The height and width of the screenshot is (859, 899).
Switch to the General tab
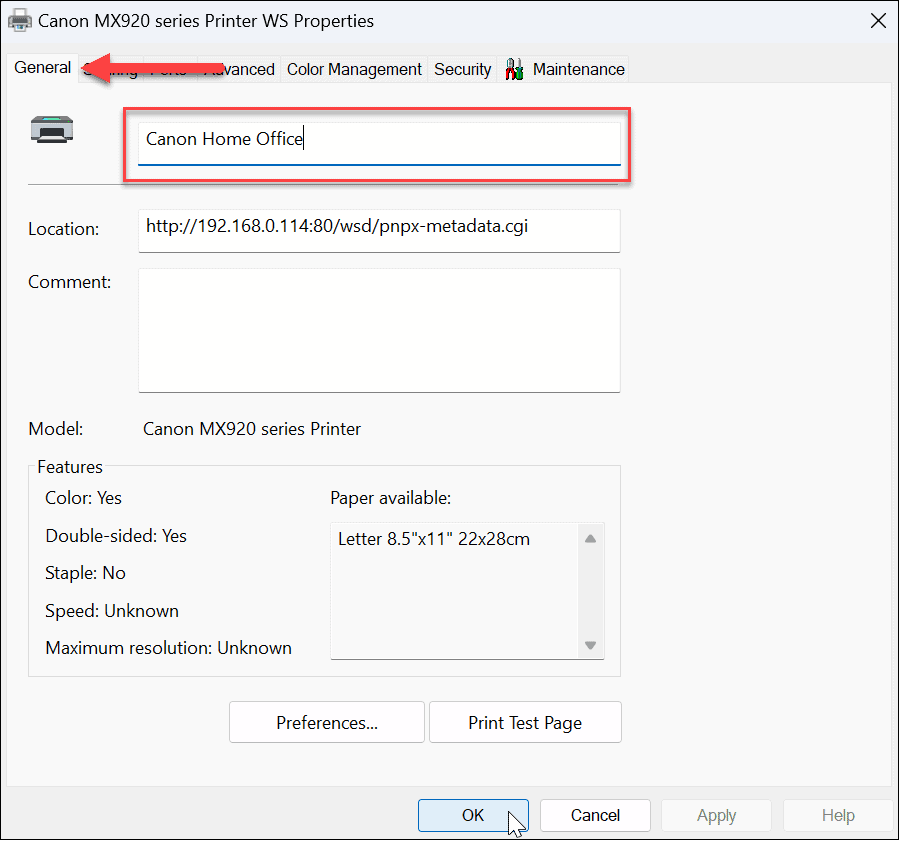(42, 68)
